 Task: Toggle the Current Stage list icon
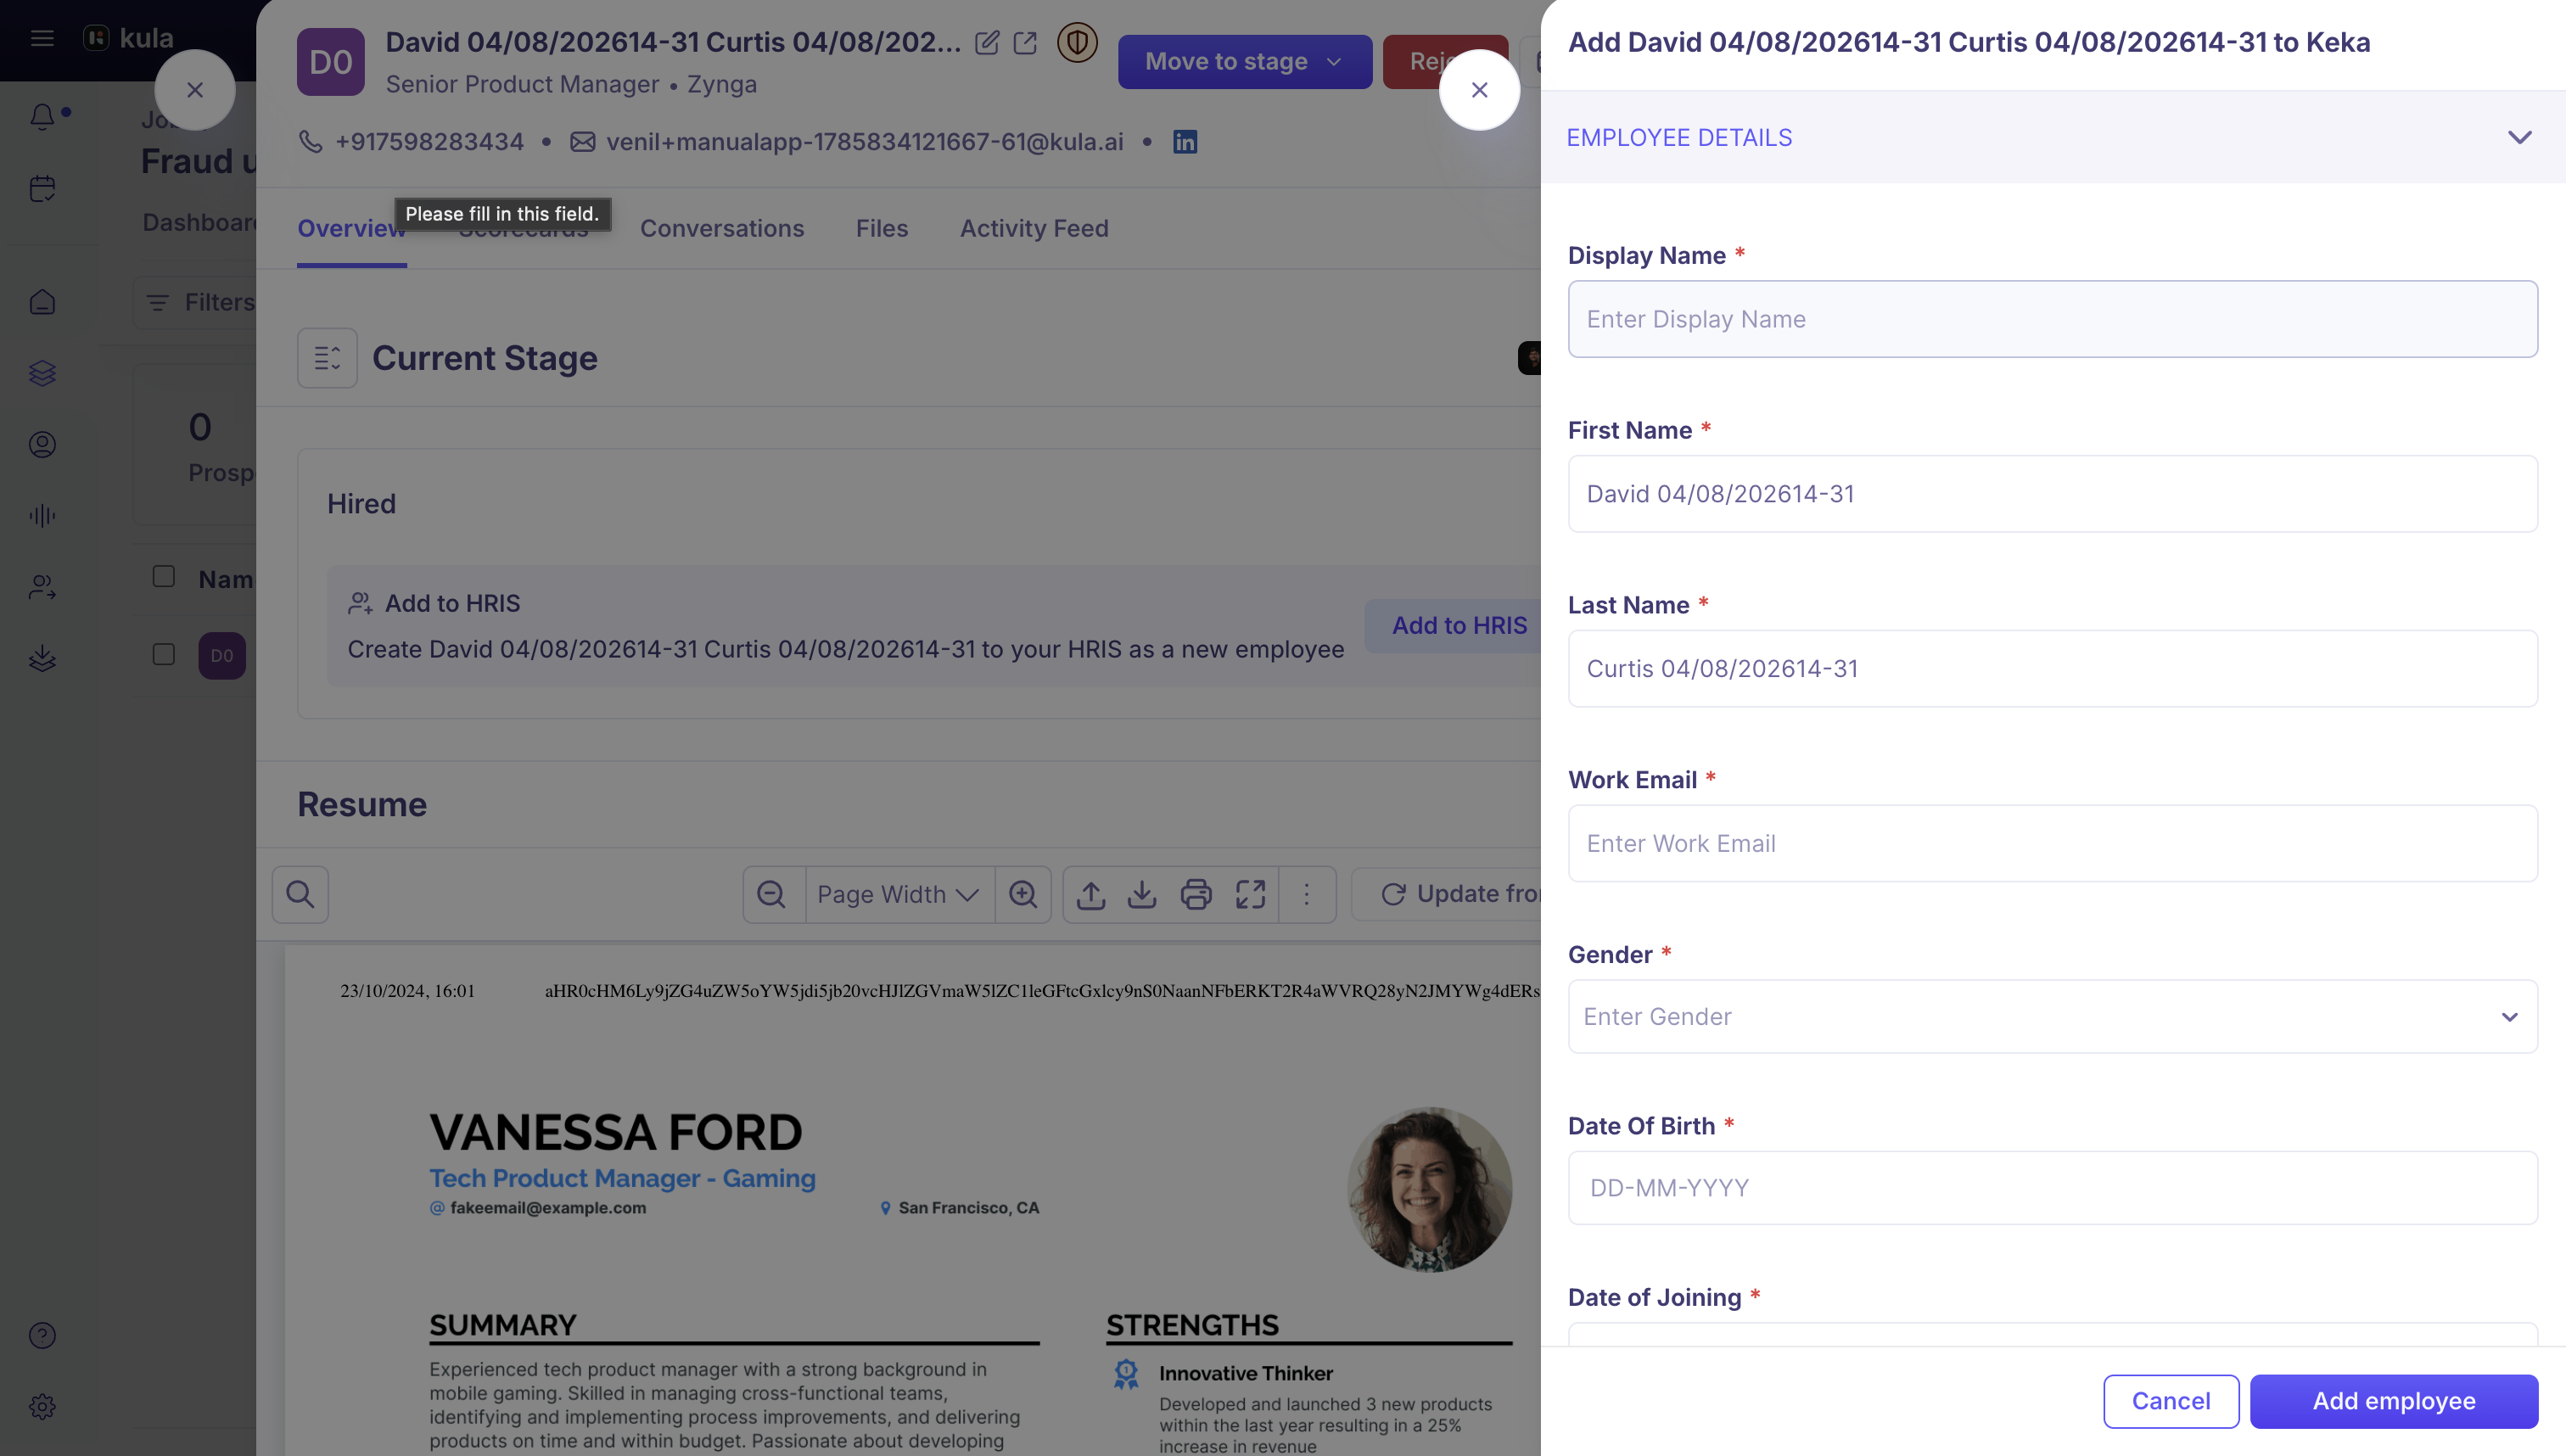(327, 358)
